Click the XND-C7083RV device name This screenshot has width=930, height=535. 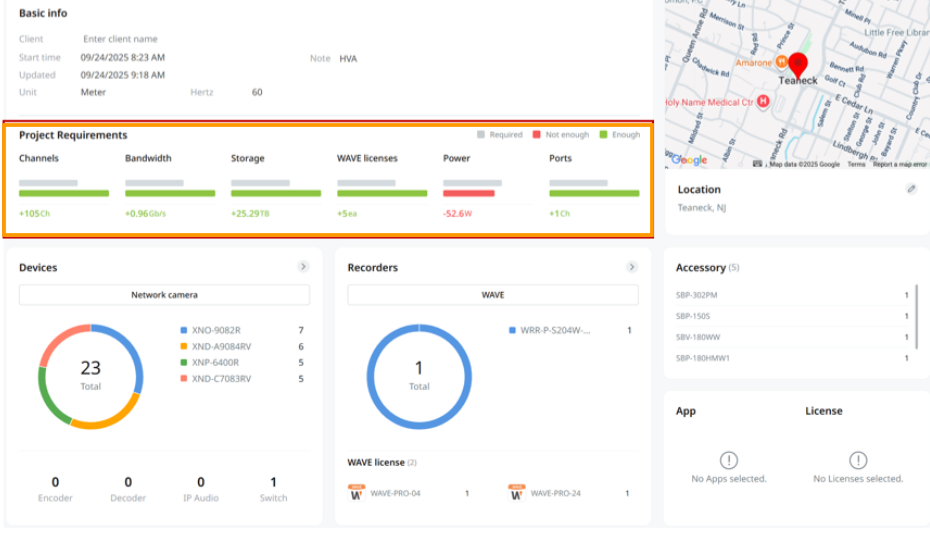pos(221,378)
